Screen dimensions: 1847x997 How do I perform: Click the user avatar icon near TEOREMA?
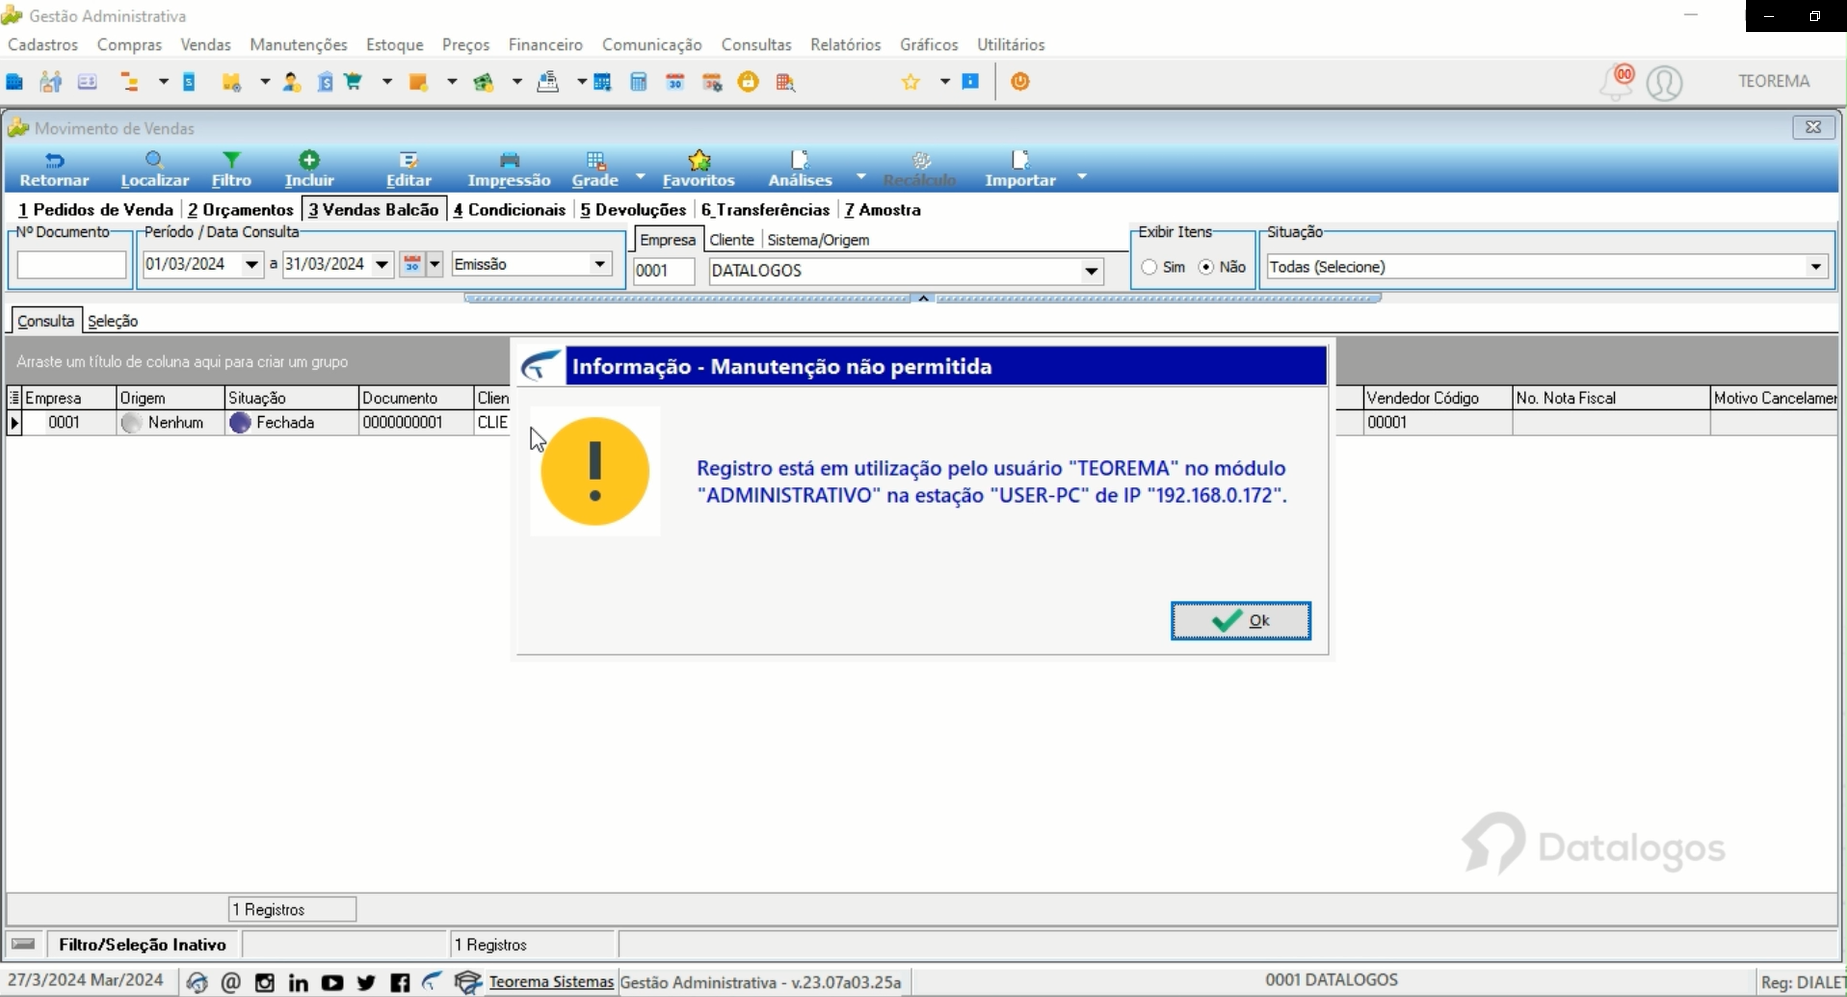click(1664, 83)
